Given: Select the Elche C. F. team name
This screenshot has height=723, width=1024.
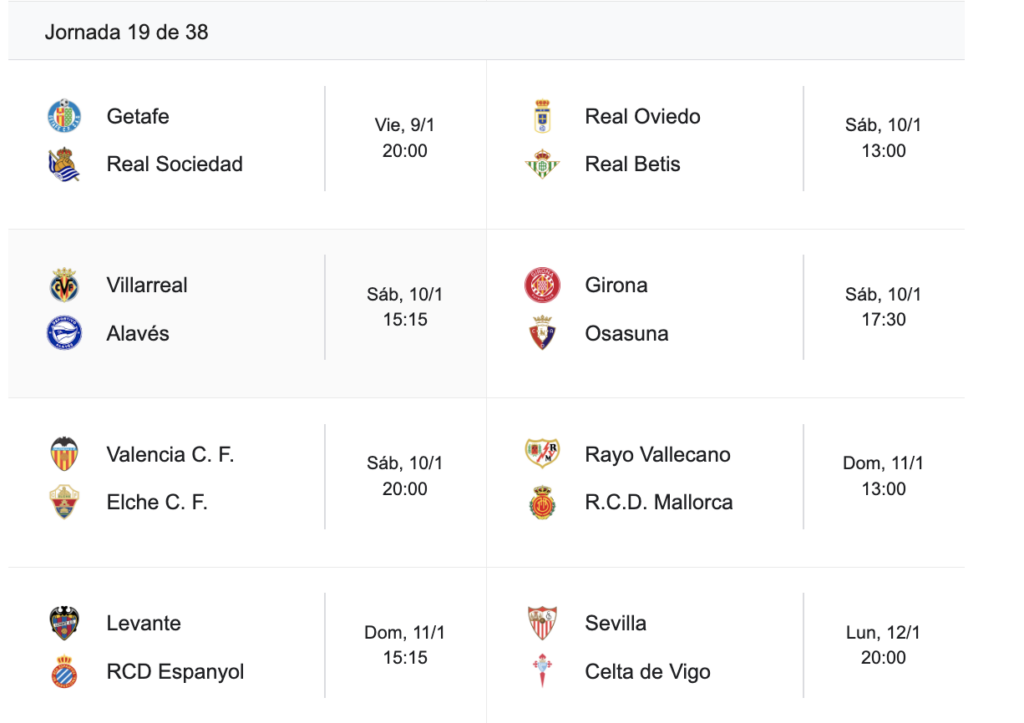Looking at the screenshot, I should pyautogui.click(x=157, y=502).
